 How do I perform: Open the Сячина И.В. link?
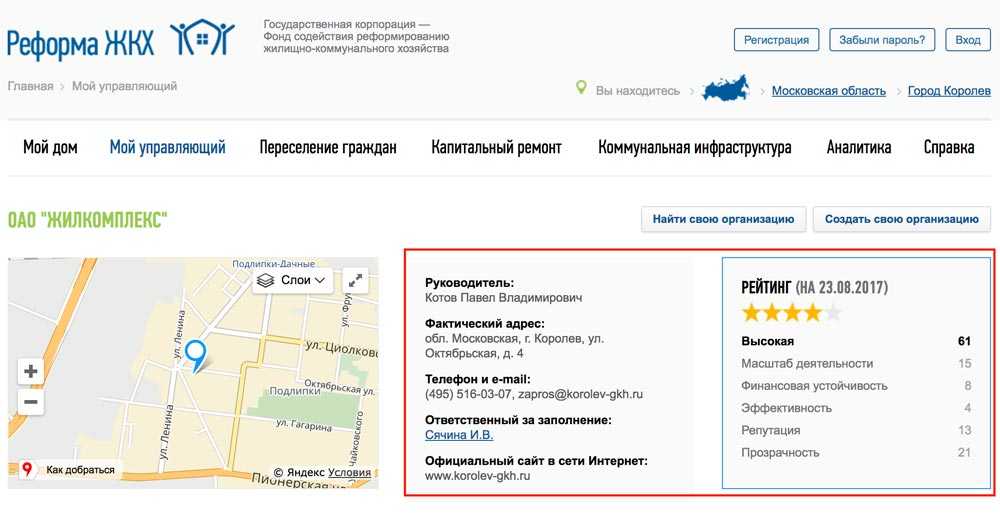459,435
